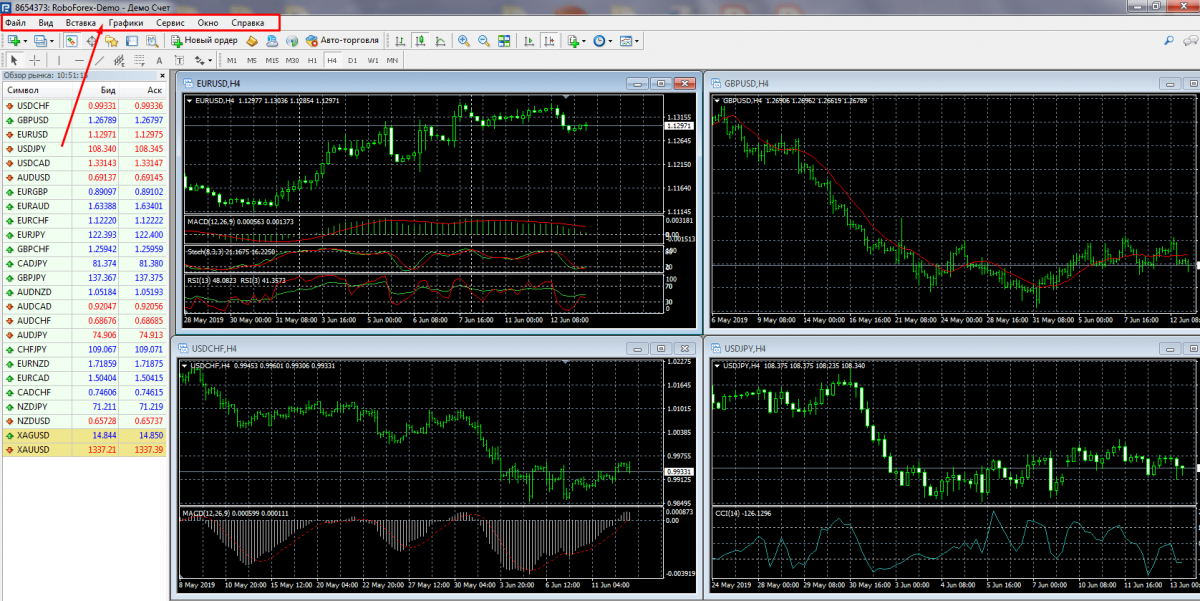Switch to the D1 timeframe
The width and height of the screenshot is (1200, 601).
352,60
